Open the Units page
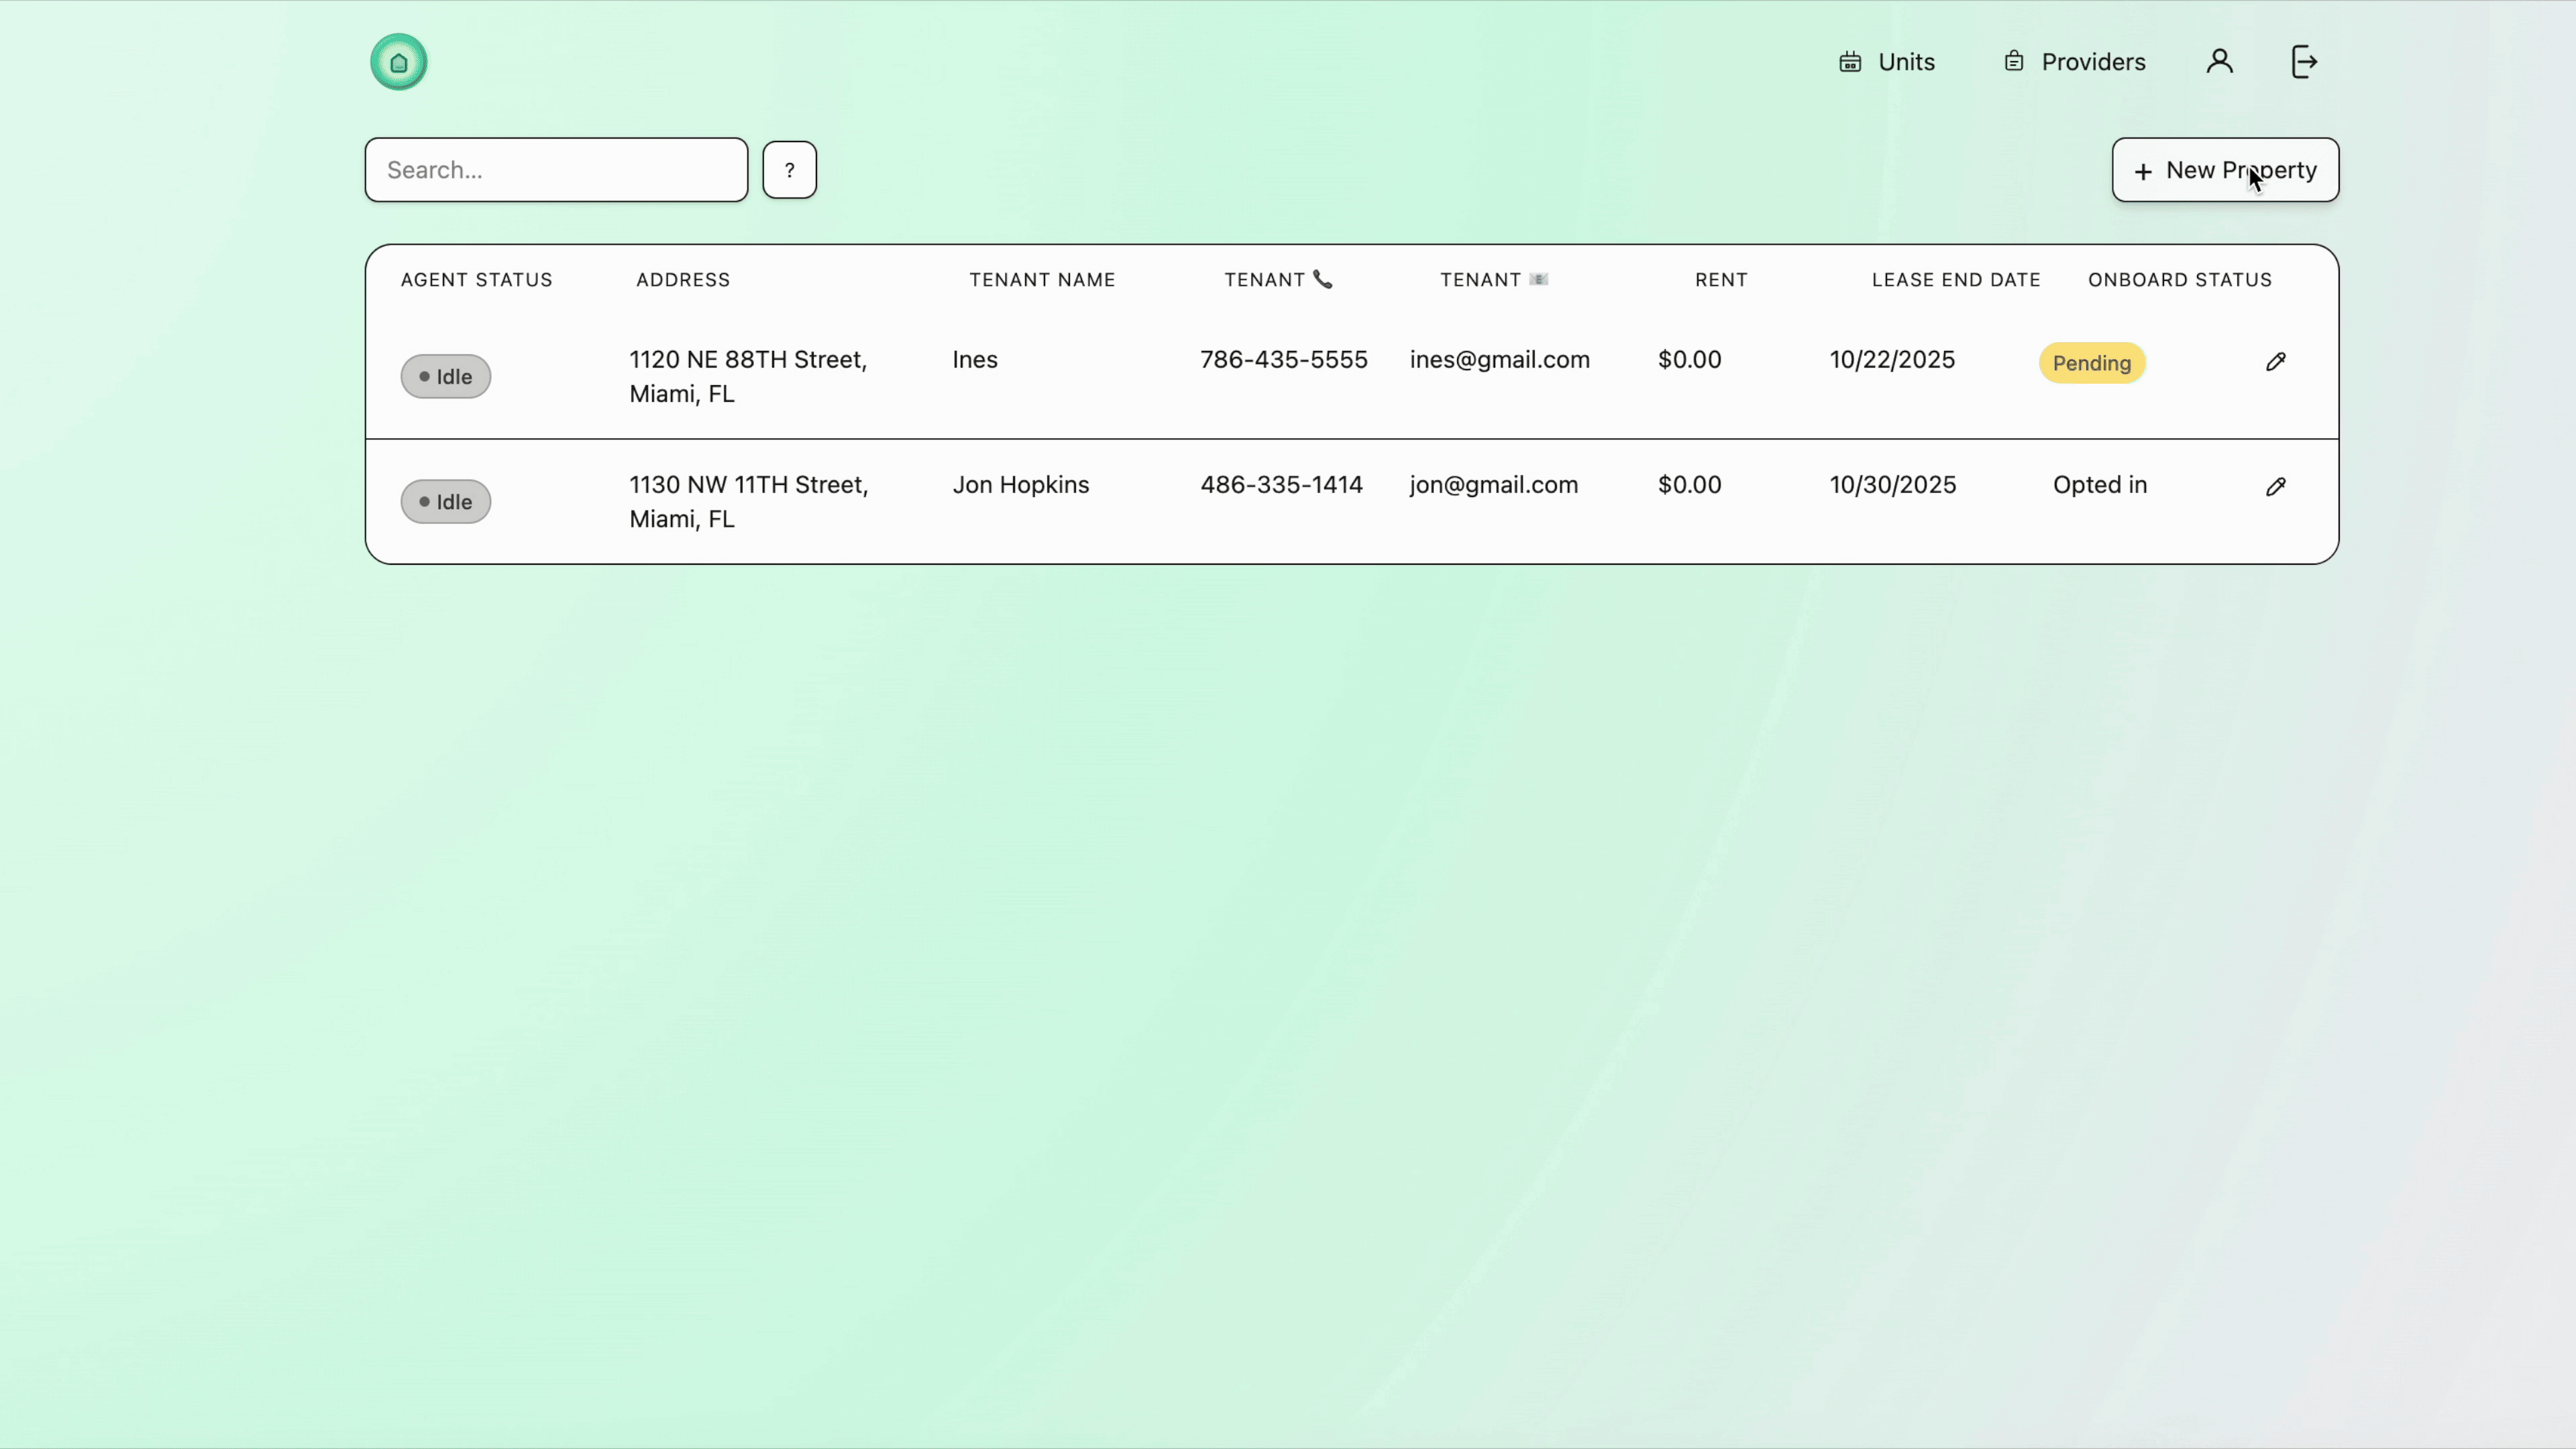2576x1449 pixels. click(x=1887, y=62)
